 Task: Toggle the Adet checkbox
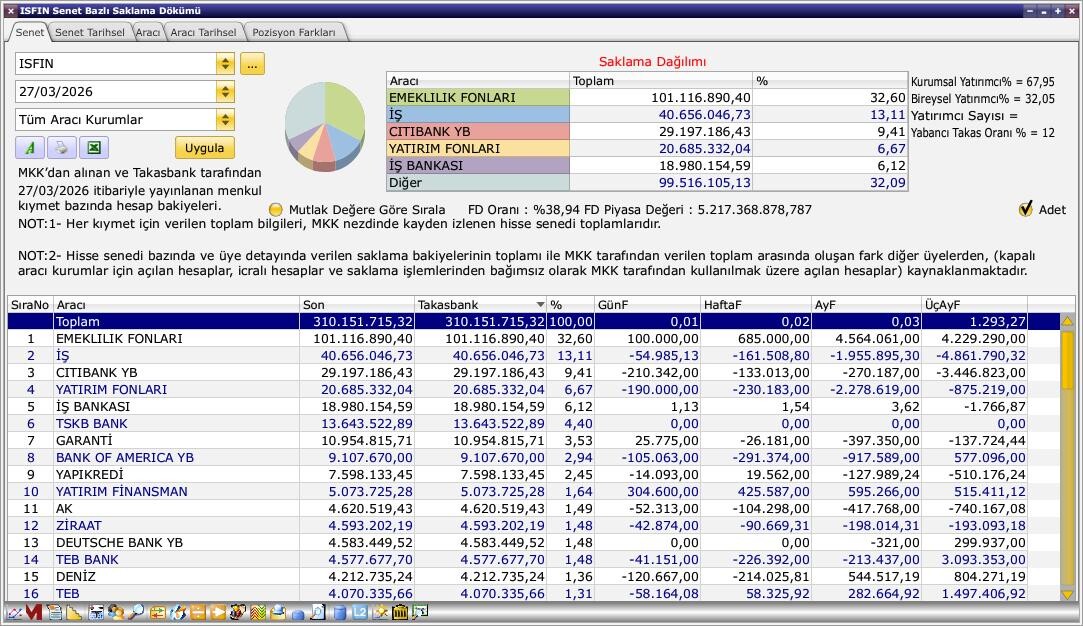[1025, 209]
